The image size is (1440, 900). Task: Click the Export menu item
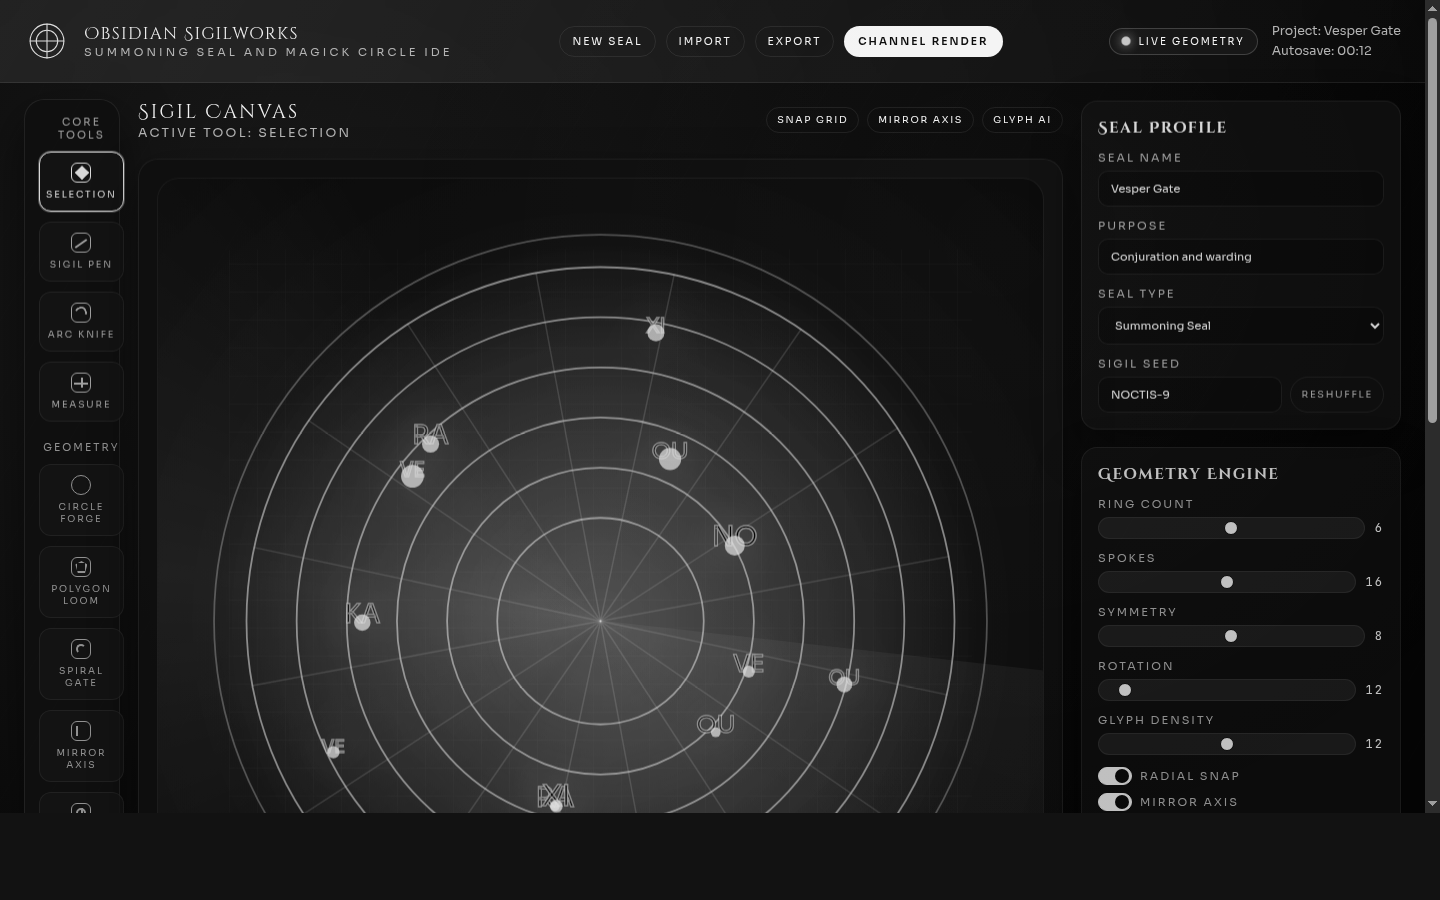(x=793, y=41)
